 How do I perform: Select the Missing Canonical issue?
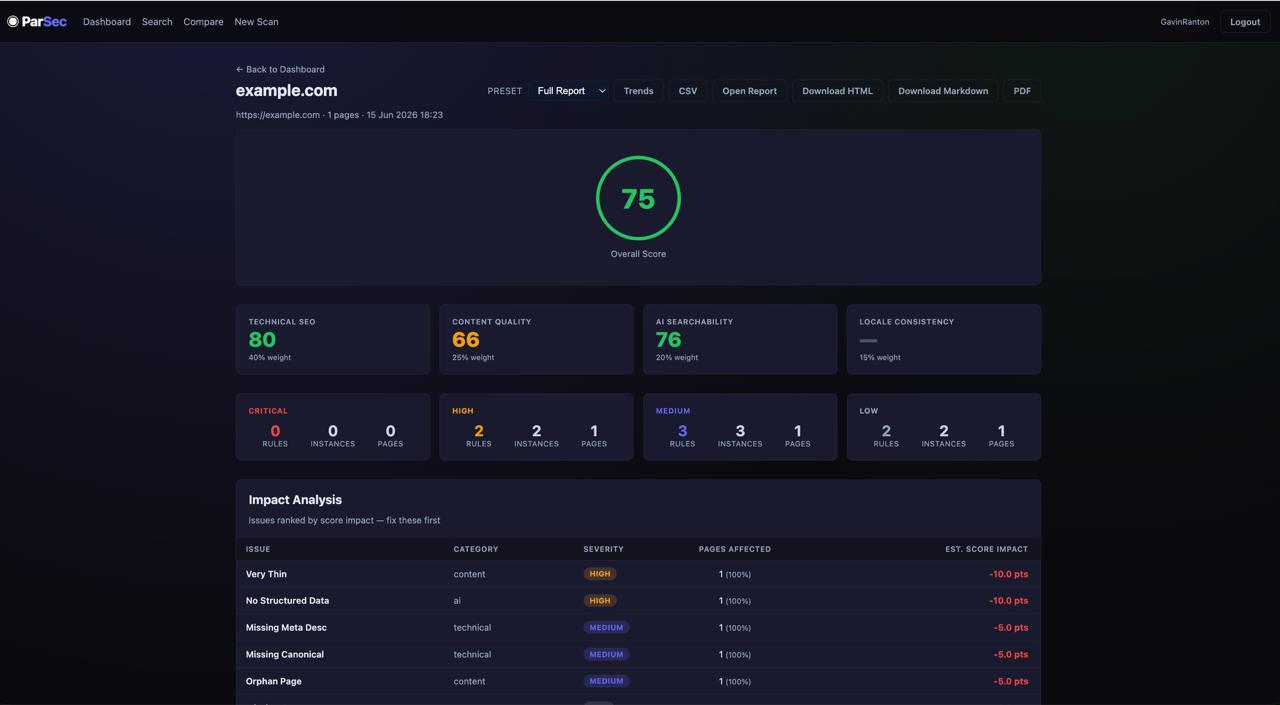[x=638, y=654]
